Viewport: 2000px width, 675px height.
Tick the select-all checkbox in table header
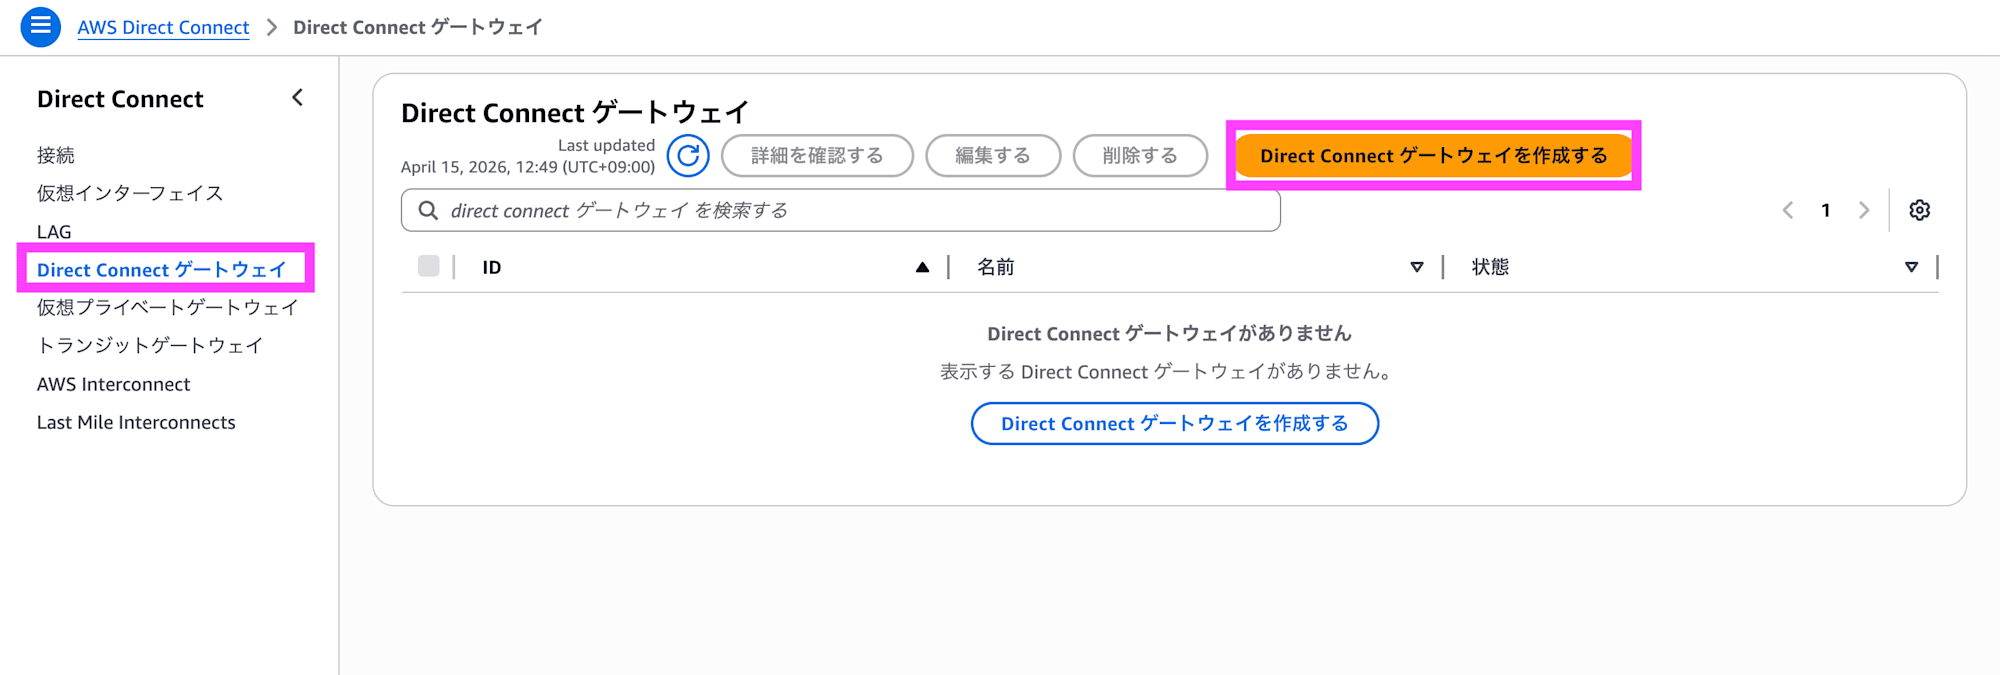pyautogui.click(x=429, y=266)
